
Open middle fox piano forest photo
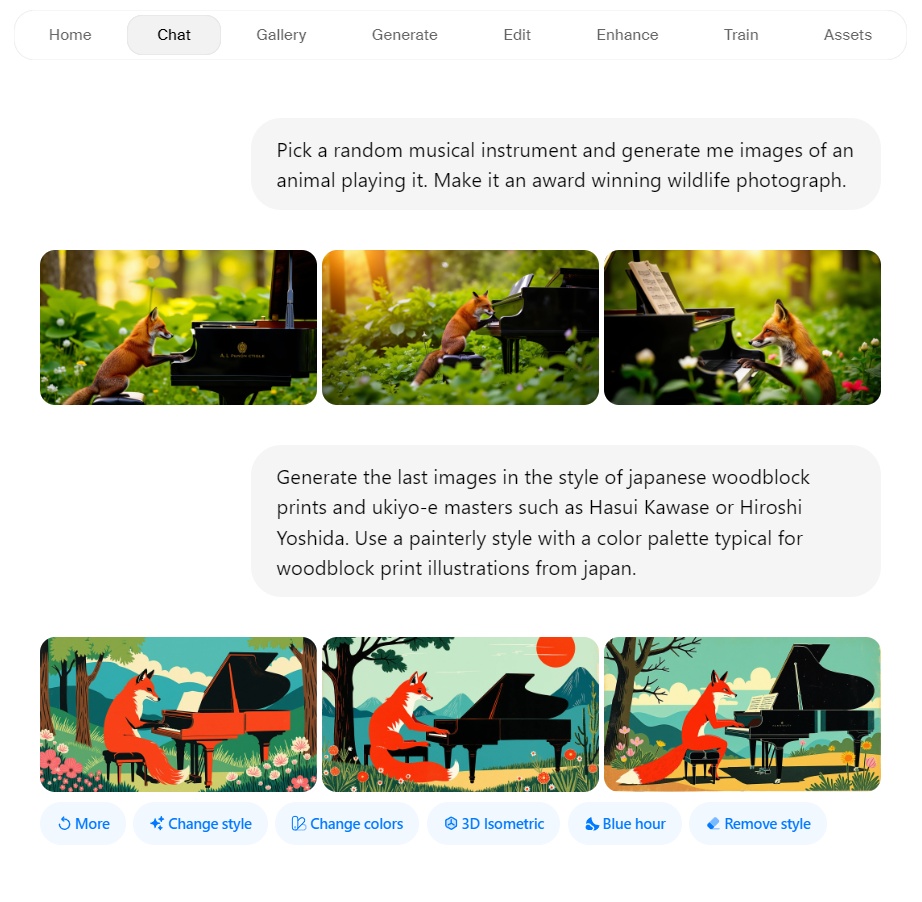pyautogui.click(x=460, y=327)
